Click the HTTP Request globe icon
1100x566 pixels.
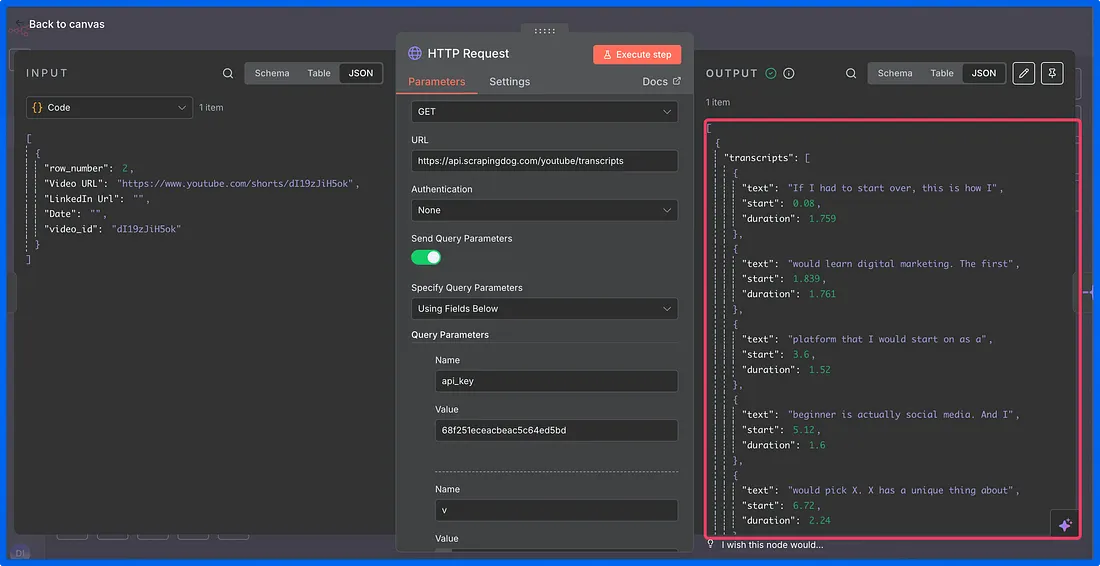click(x=415, y=54)
